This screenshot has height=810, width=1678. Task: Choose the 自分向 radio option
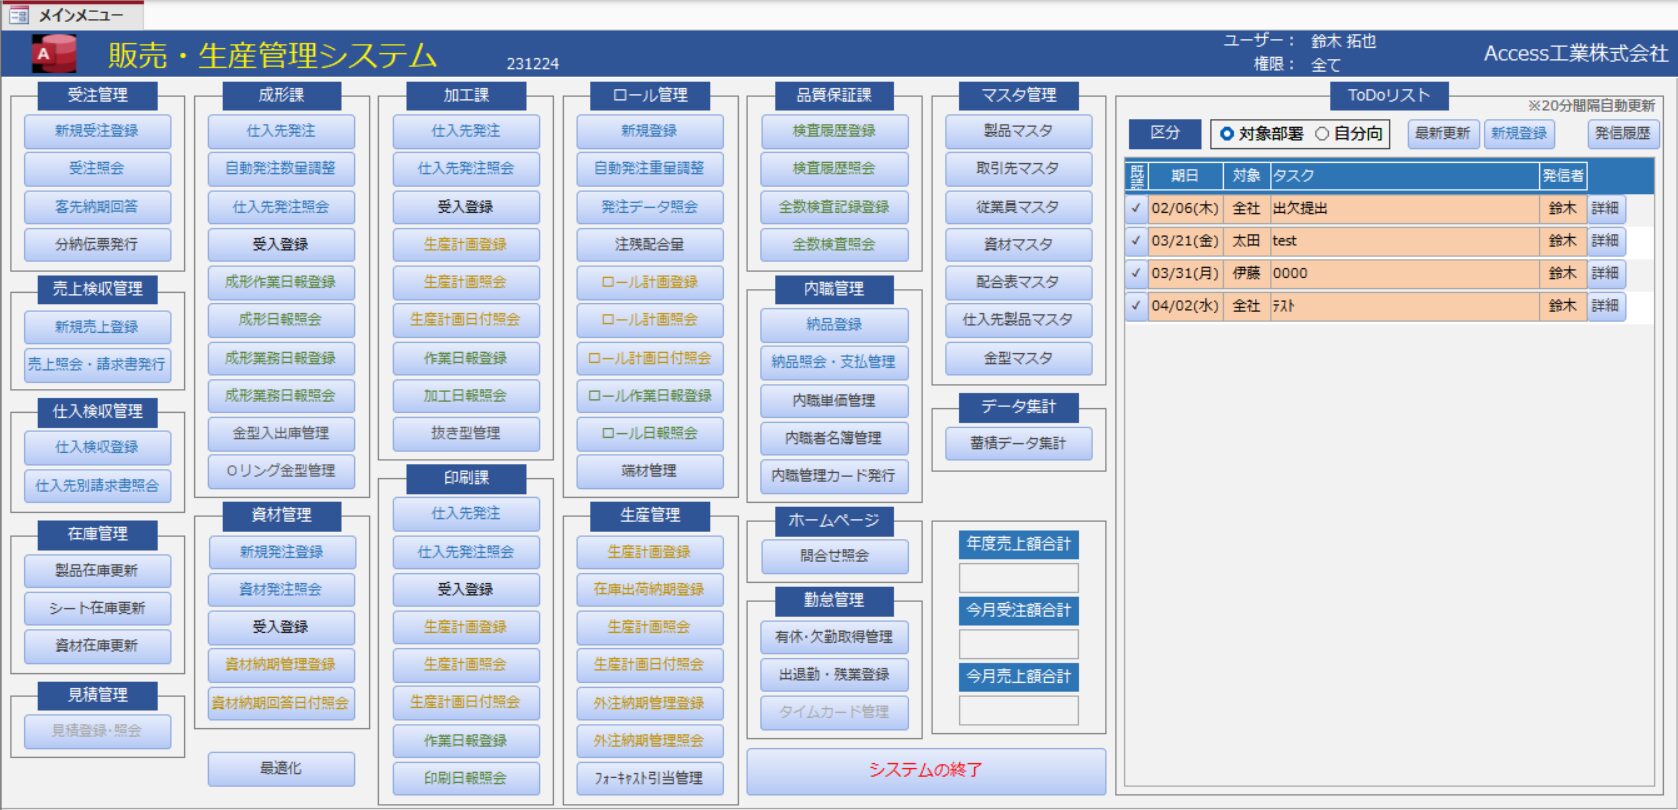pyautogui.click(x=1322, y=134)
